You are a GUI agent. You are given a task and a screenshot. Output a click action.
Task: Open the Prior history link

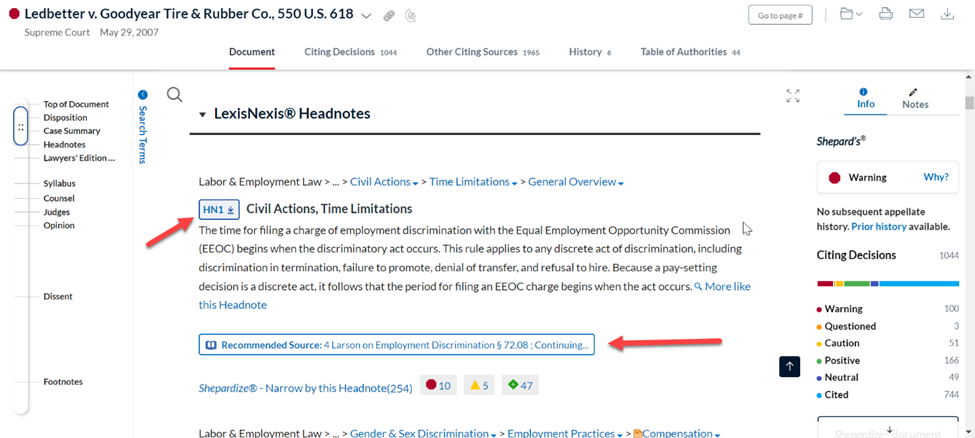coord(878,227)
